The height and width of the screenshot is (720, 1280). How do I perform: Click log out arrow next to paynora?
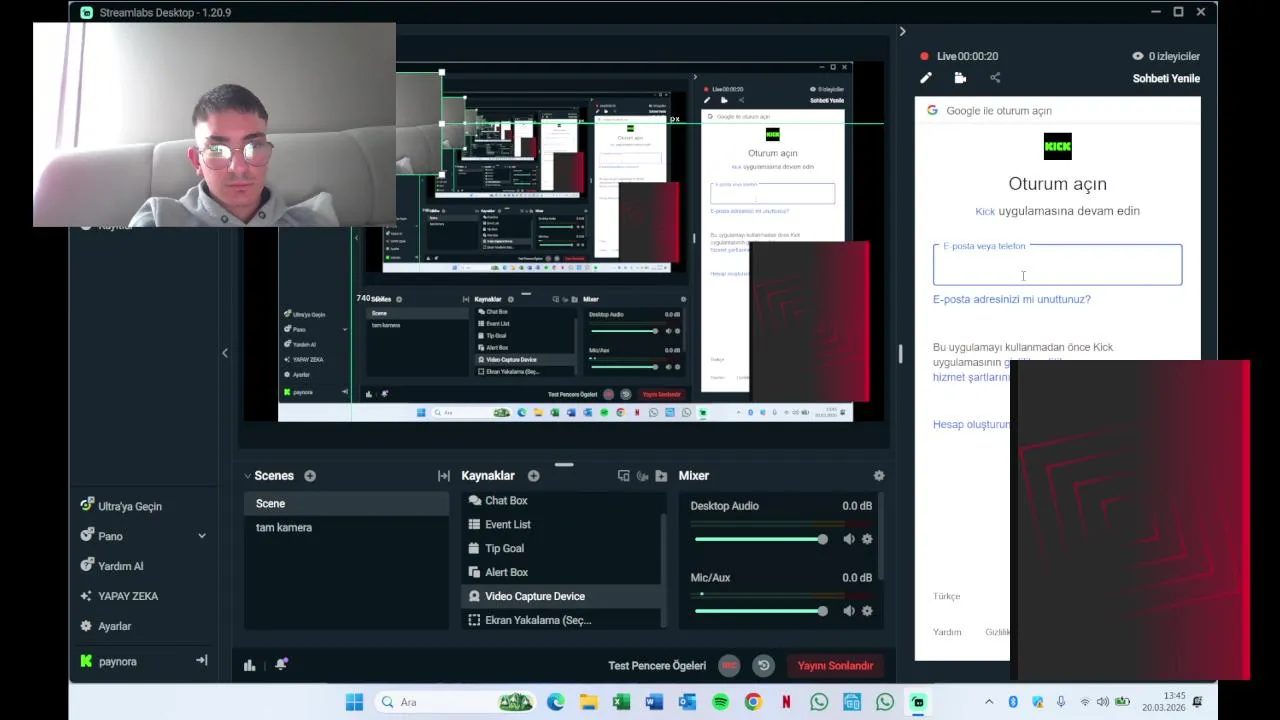201,661
